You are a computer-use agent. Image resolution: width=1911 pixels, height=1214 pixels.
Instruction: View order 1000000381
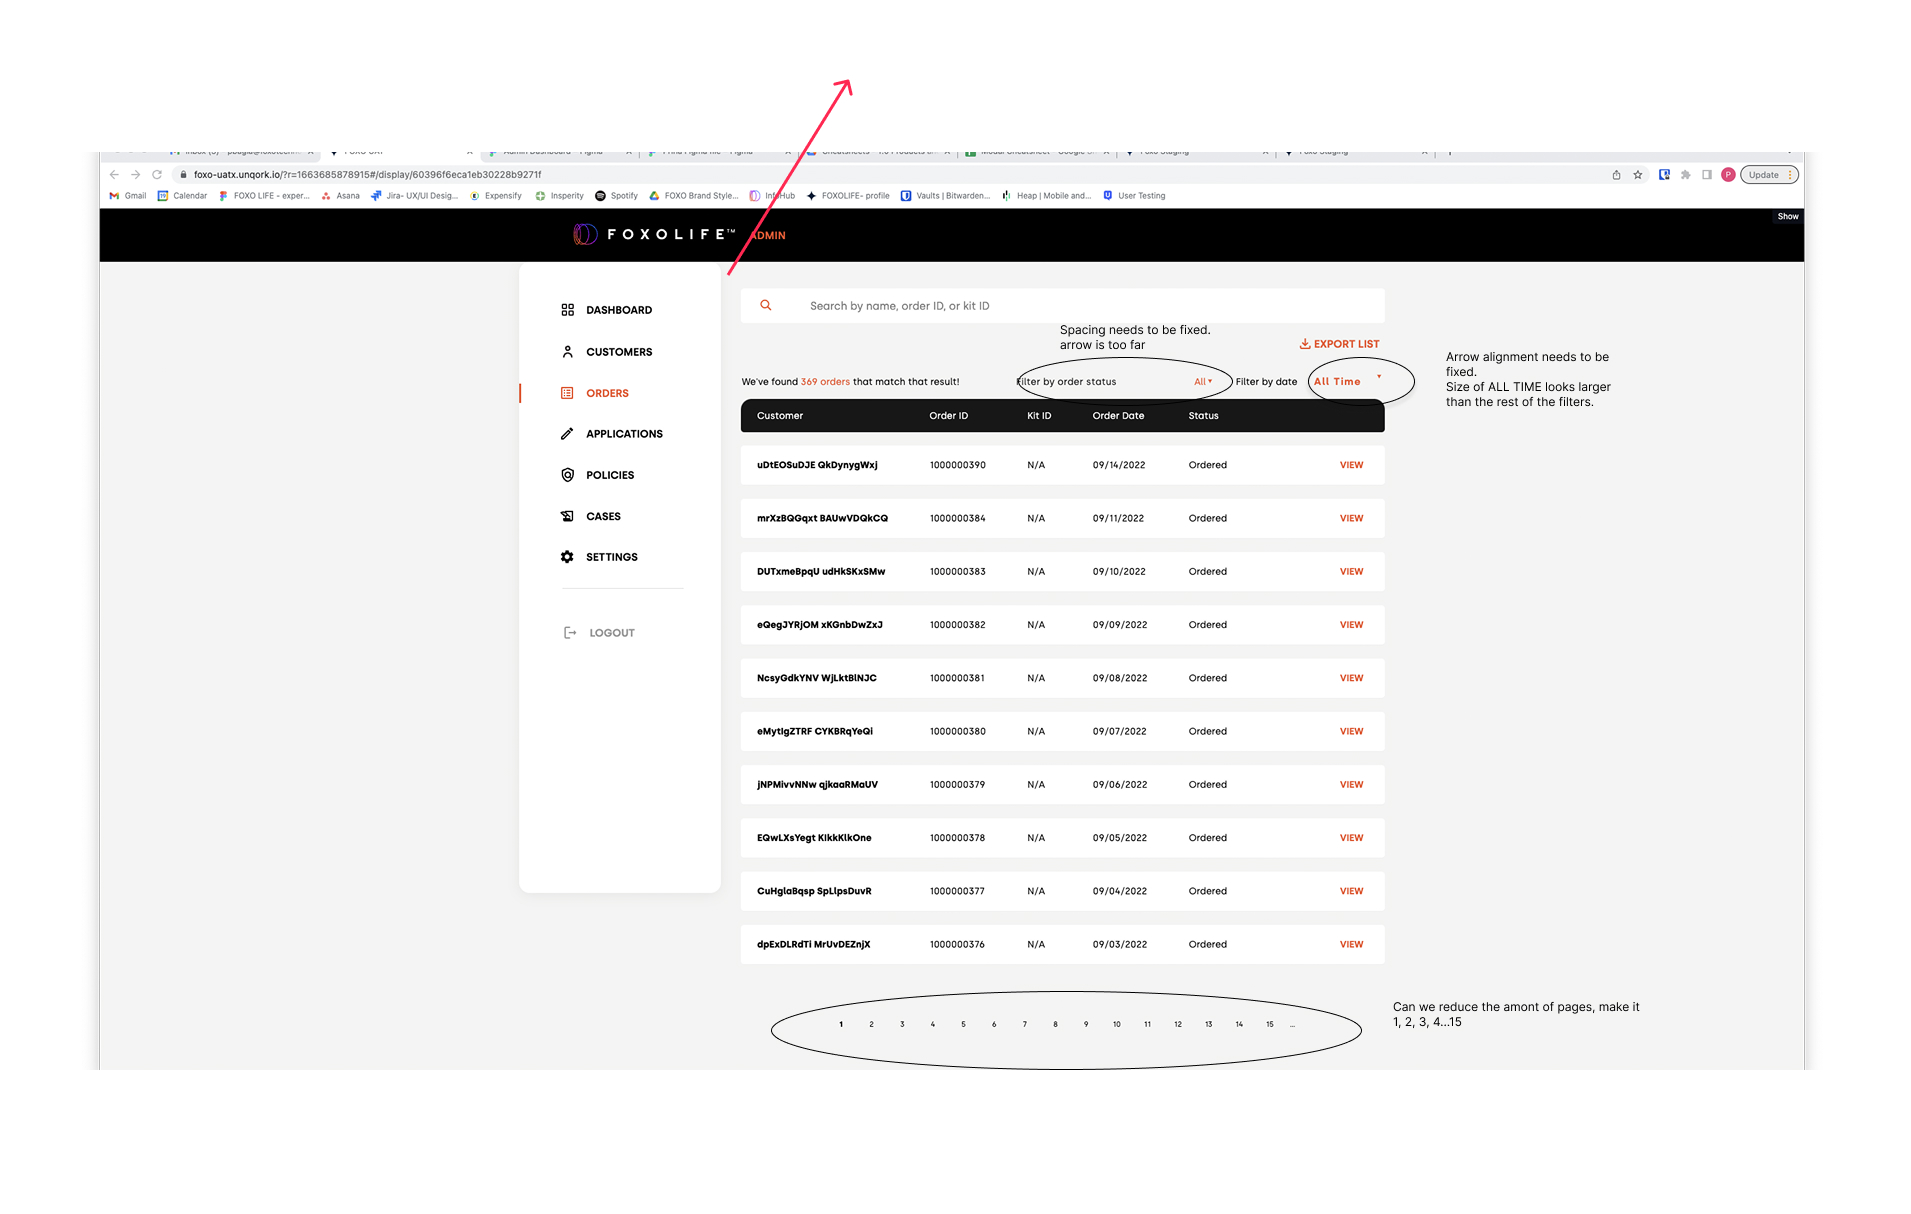[1351, 678]
